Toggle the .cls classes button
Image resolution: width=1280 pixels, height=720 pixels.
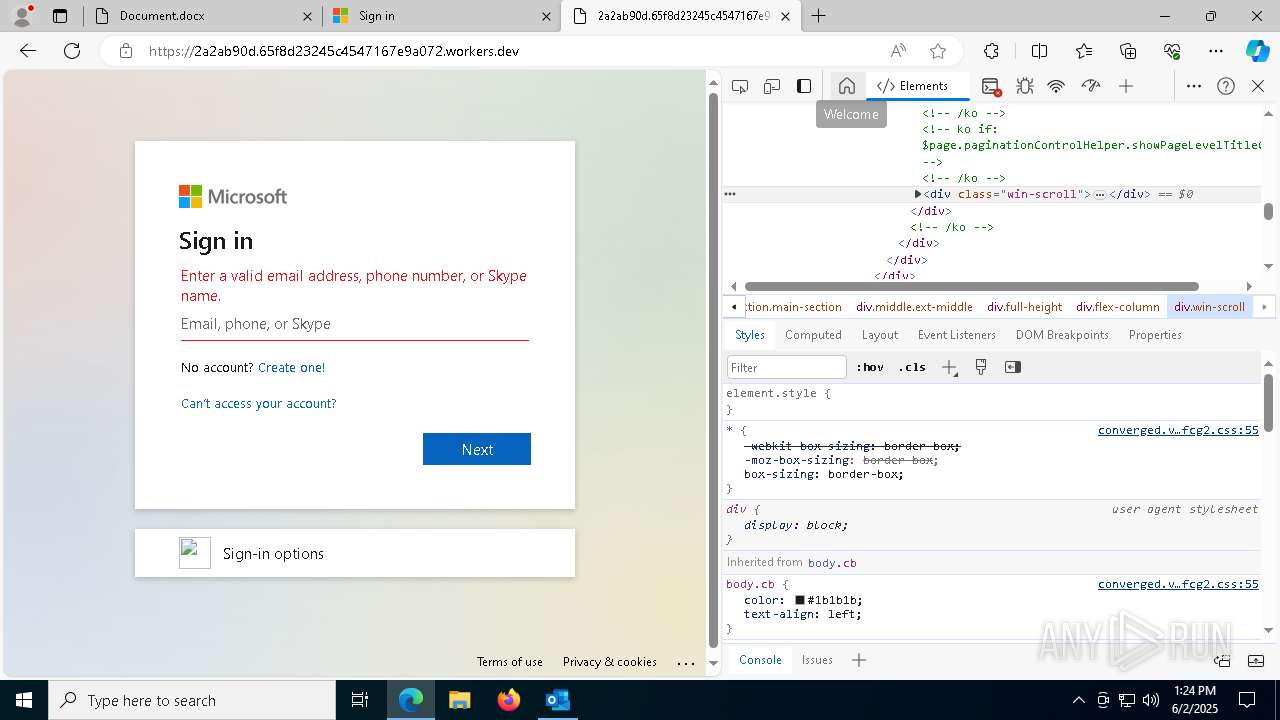(912, 367)
